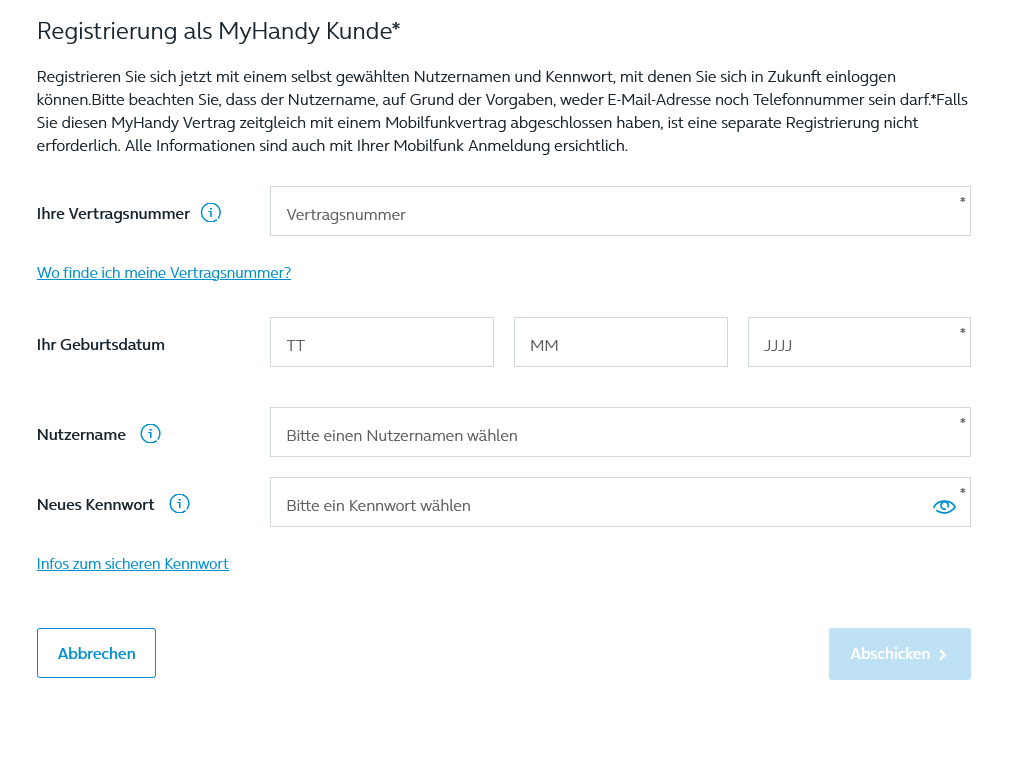Focus the Vertragsnummer input field
This screenshot has width=1016, height=776.
pyautogui.click(x=620, y=211)
